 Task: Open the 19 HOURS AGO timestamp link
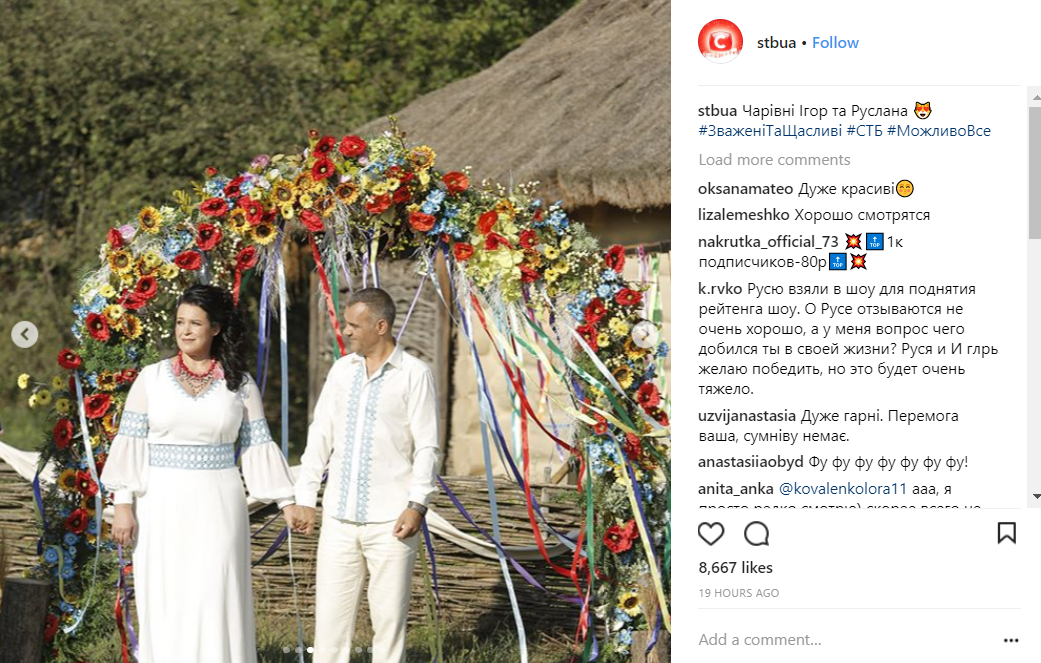click(x=739, y=593)
